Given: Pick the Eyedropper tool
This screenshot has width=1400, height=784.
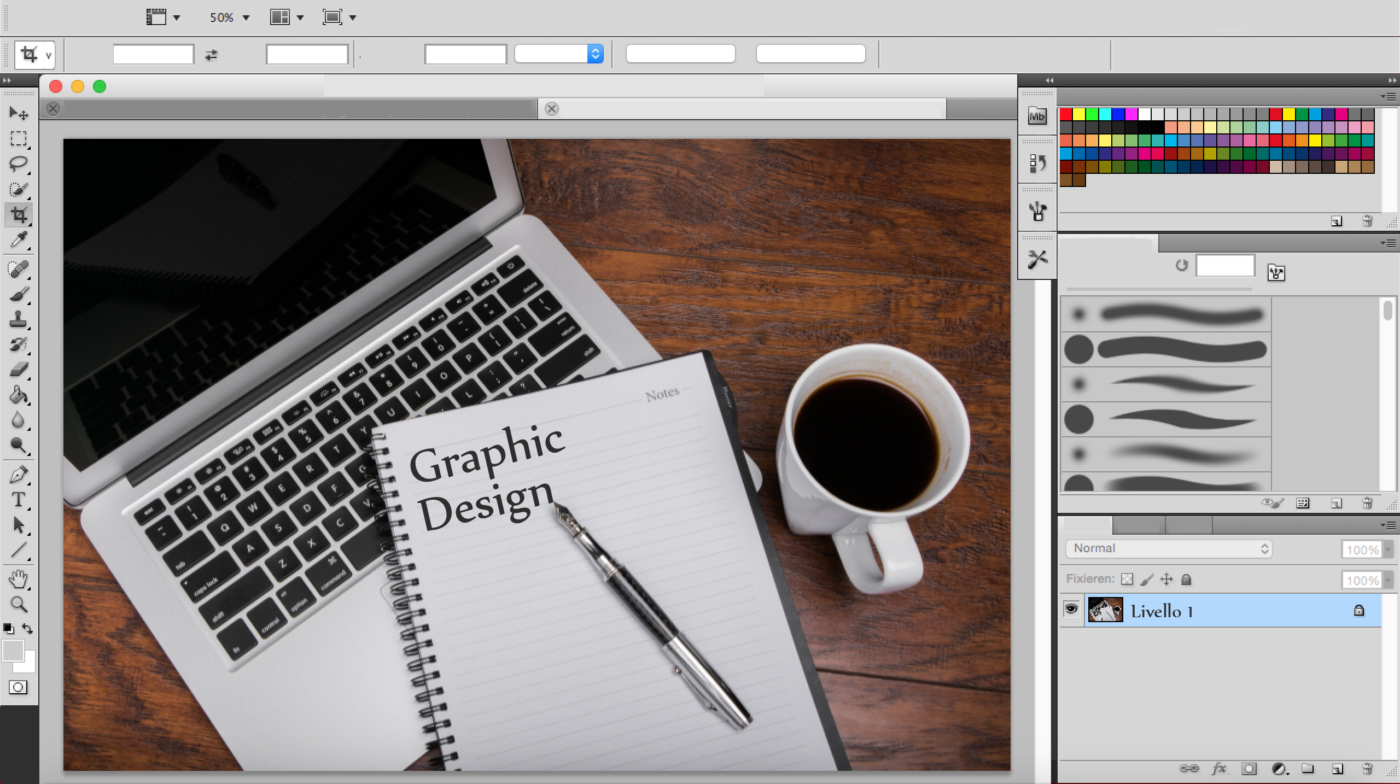Looking at the screenshot, I should pos(18,240).
